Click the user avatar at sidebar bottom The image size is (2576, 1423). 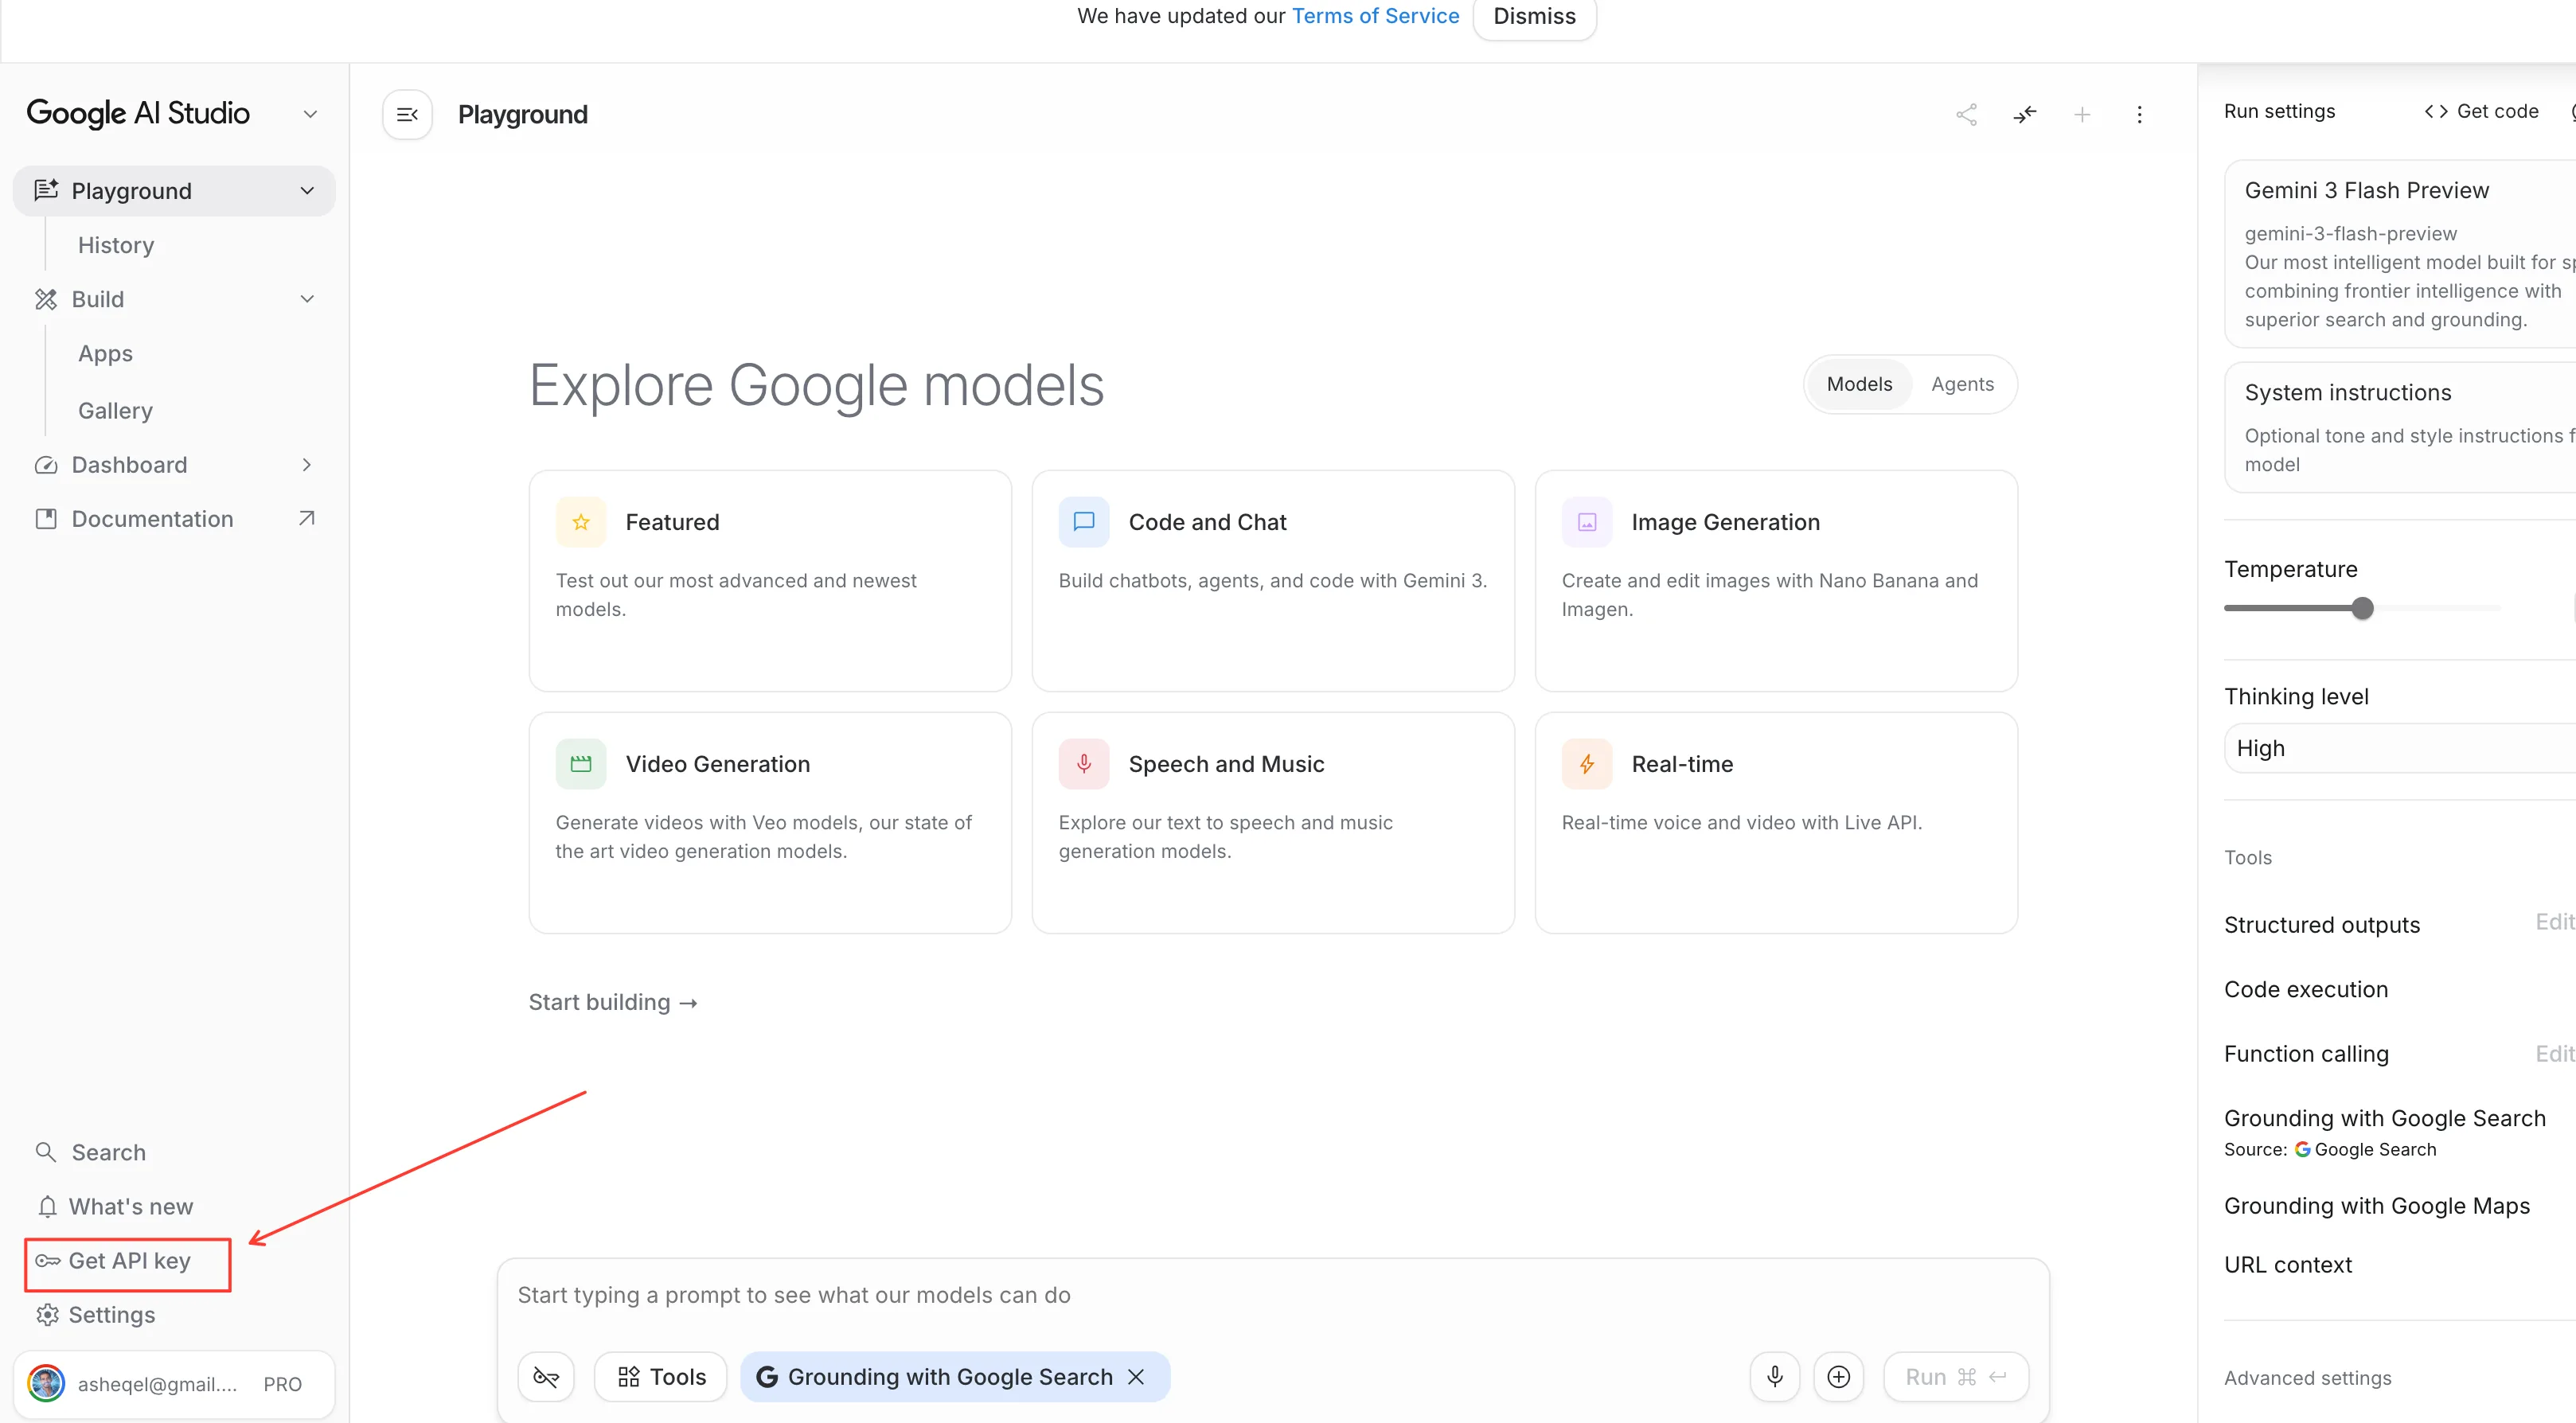(46, 1384)
